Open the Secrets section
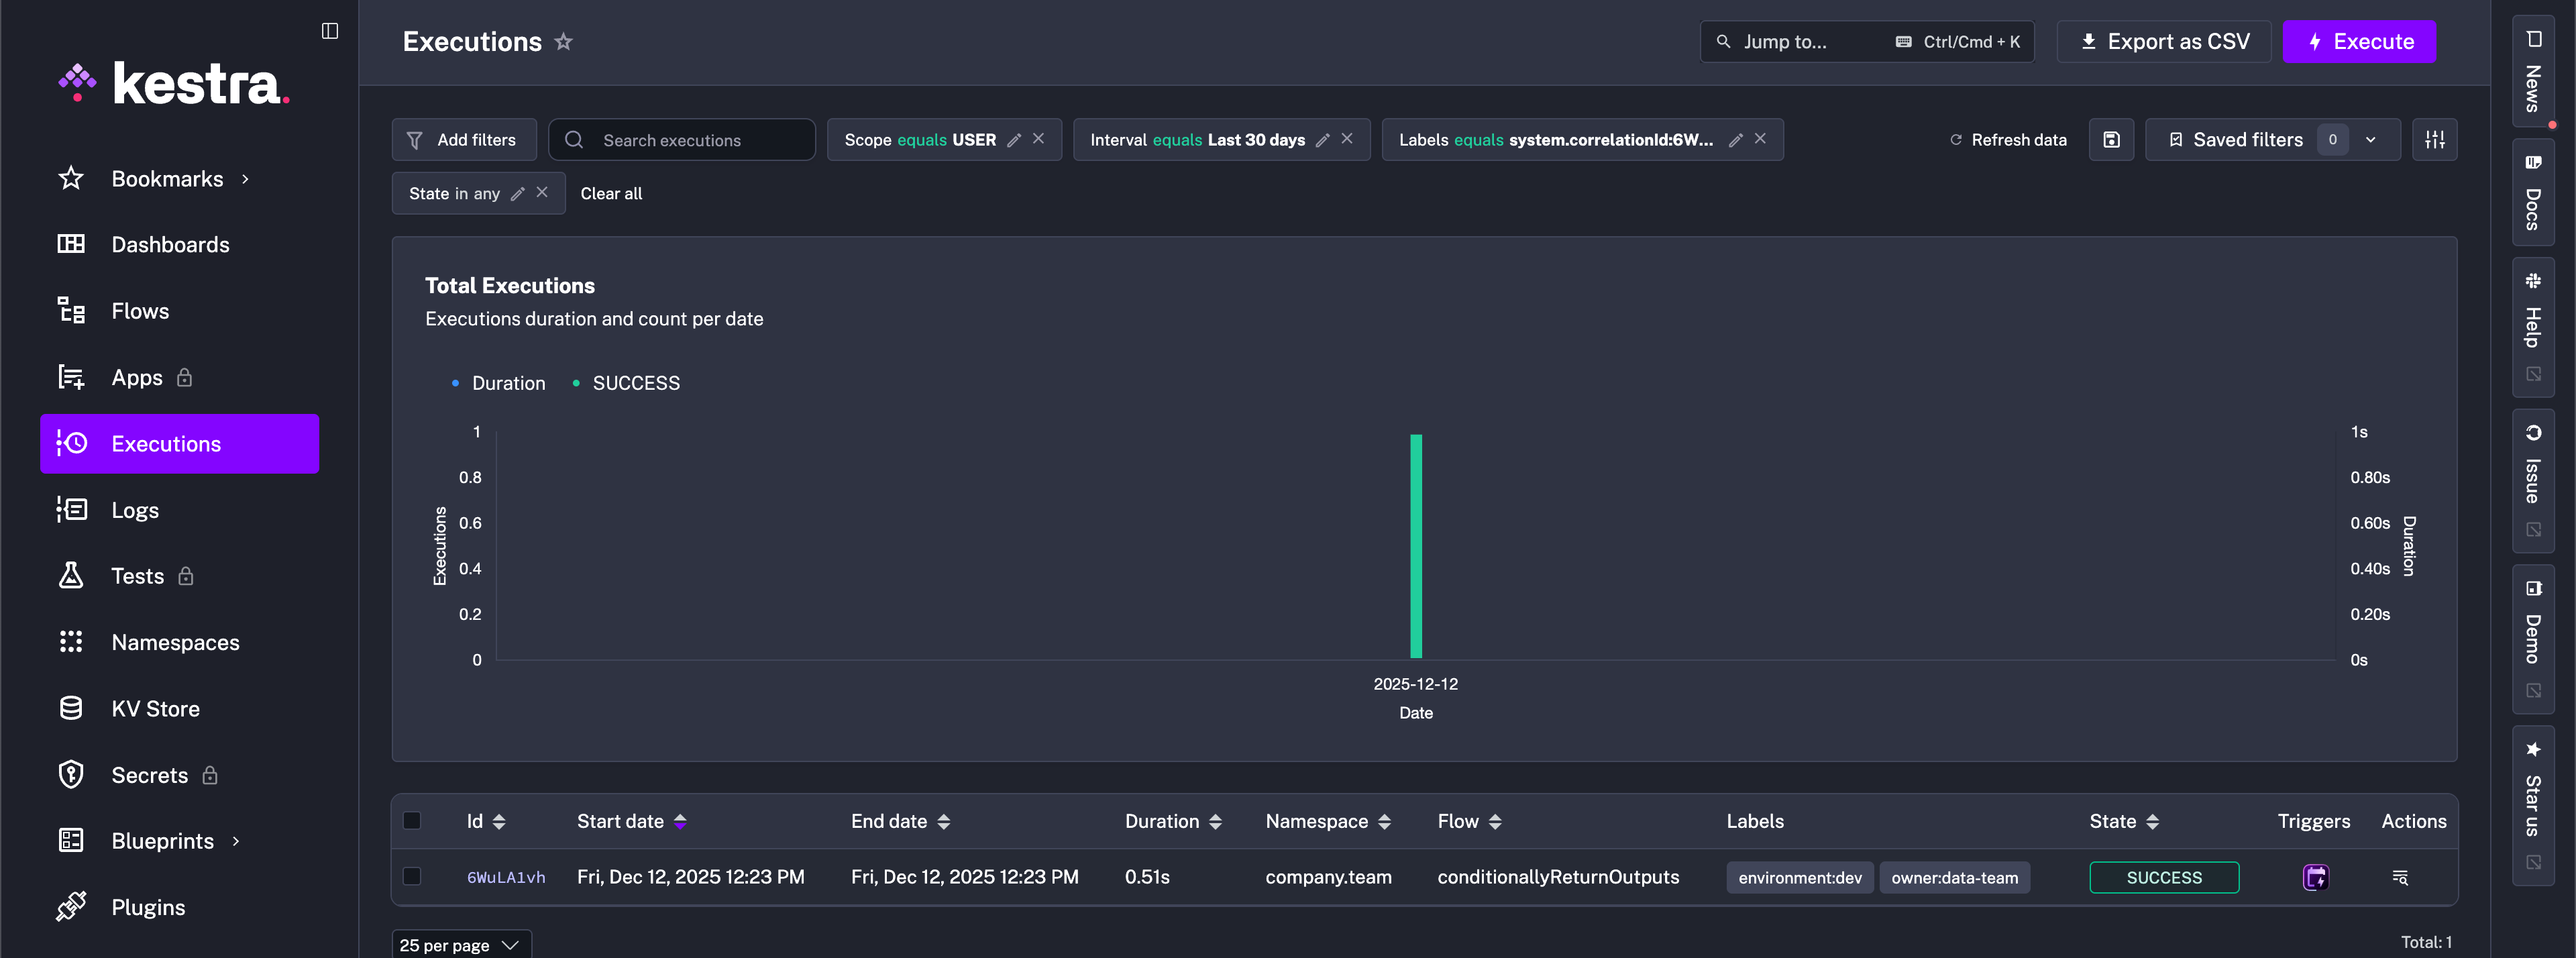The width and height of the screenshot is (2576, 958). click(x=149, y=774)
